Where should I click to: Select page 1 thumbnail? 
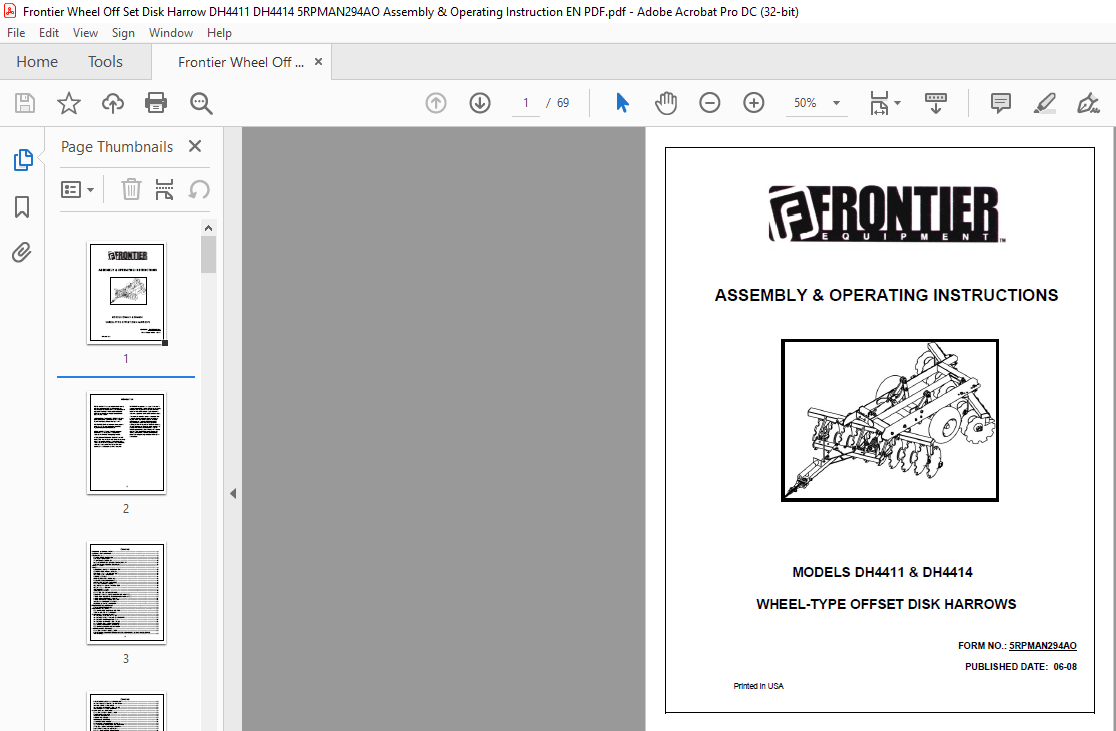coord(127,293)
